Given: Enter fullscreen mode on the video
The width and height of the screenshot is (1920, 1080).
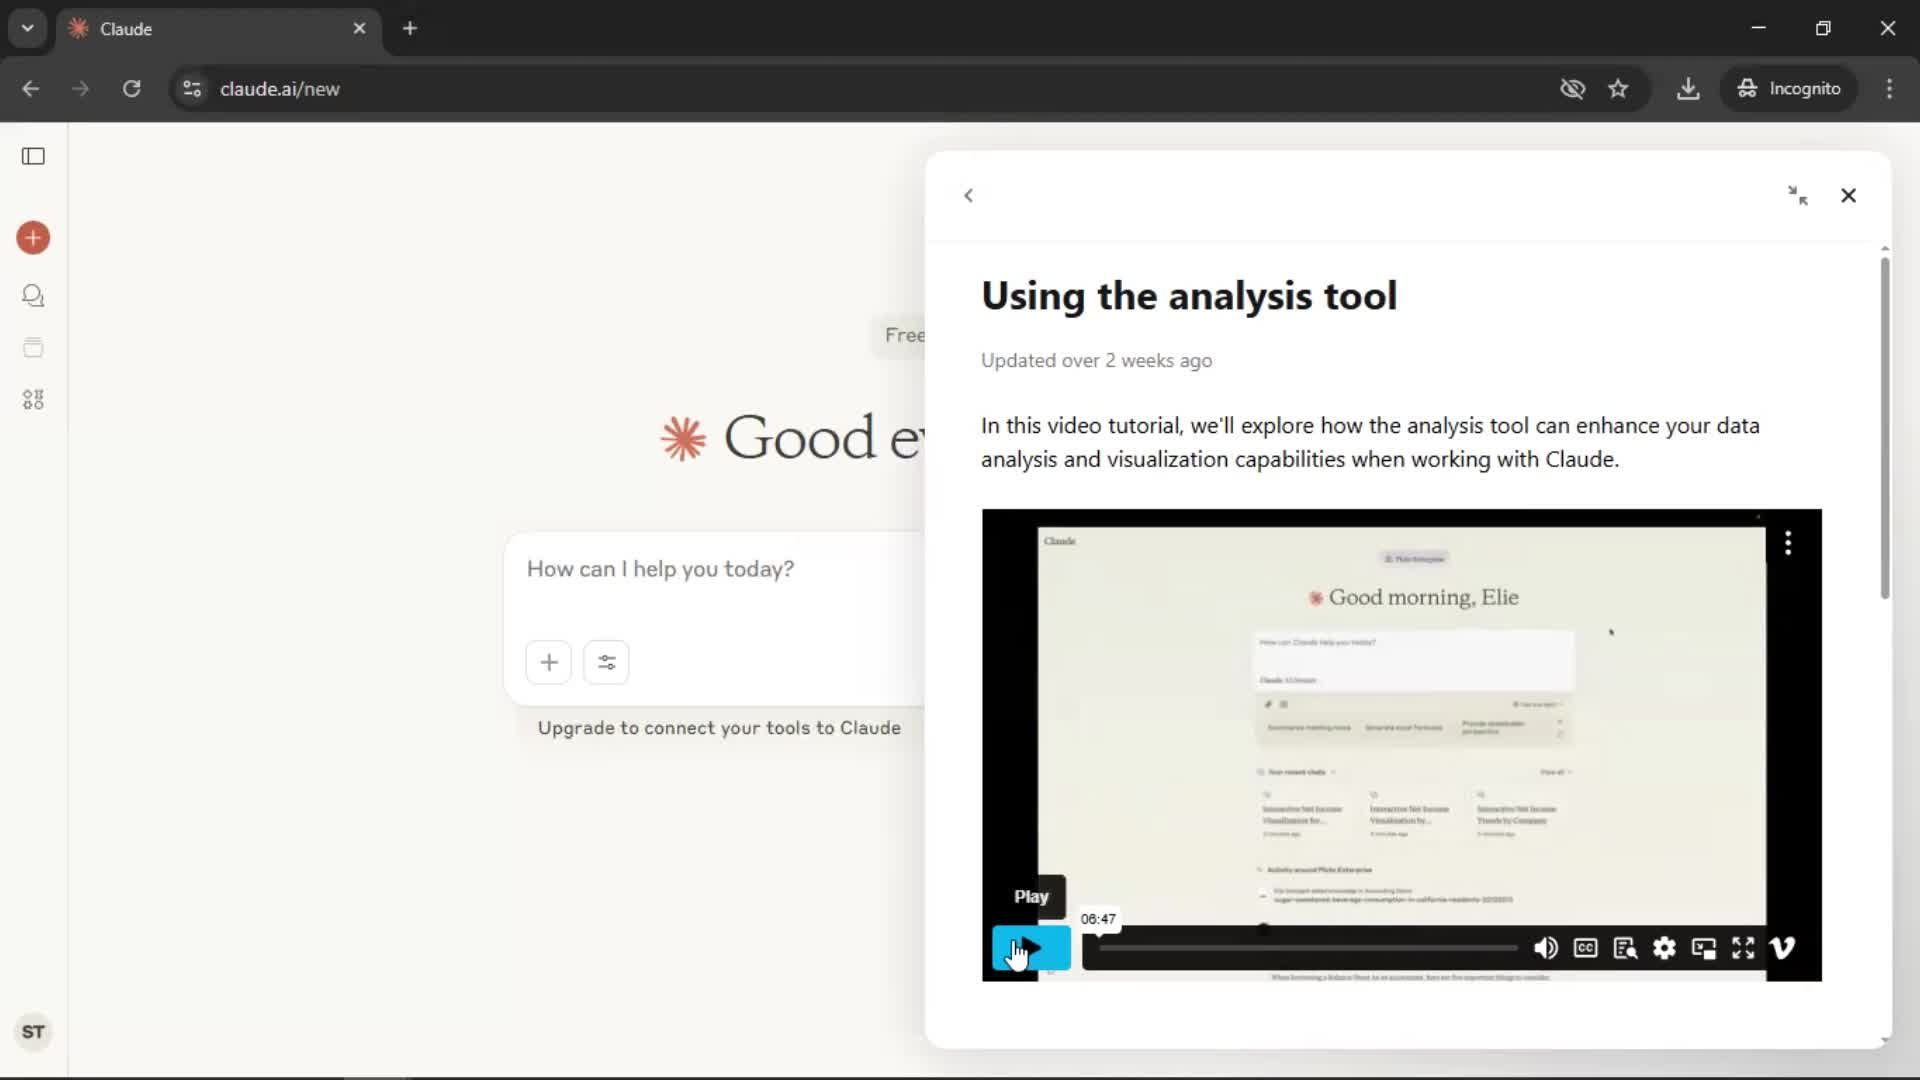Looking at the screenshot, I should click(x=1743, y=948).
